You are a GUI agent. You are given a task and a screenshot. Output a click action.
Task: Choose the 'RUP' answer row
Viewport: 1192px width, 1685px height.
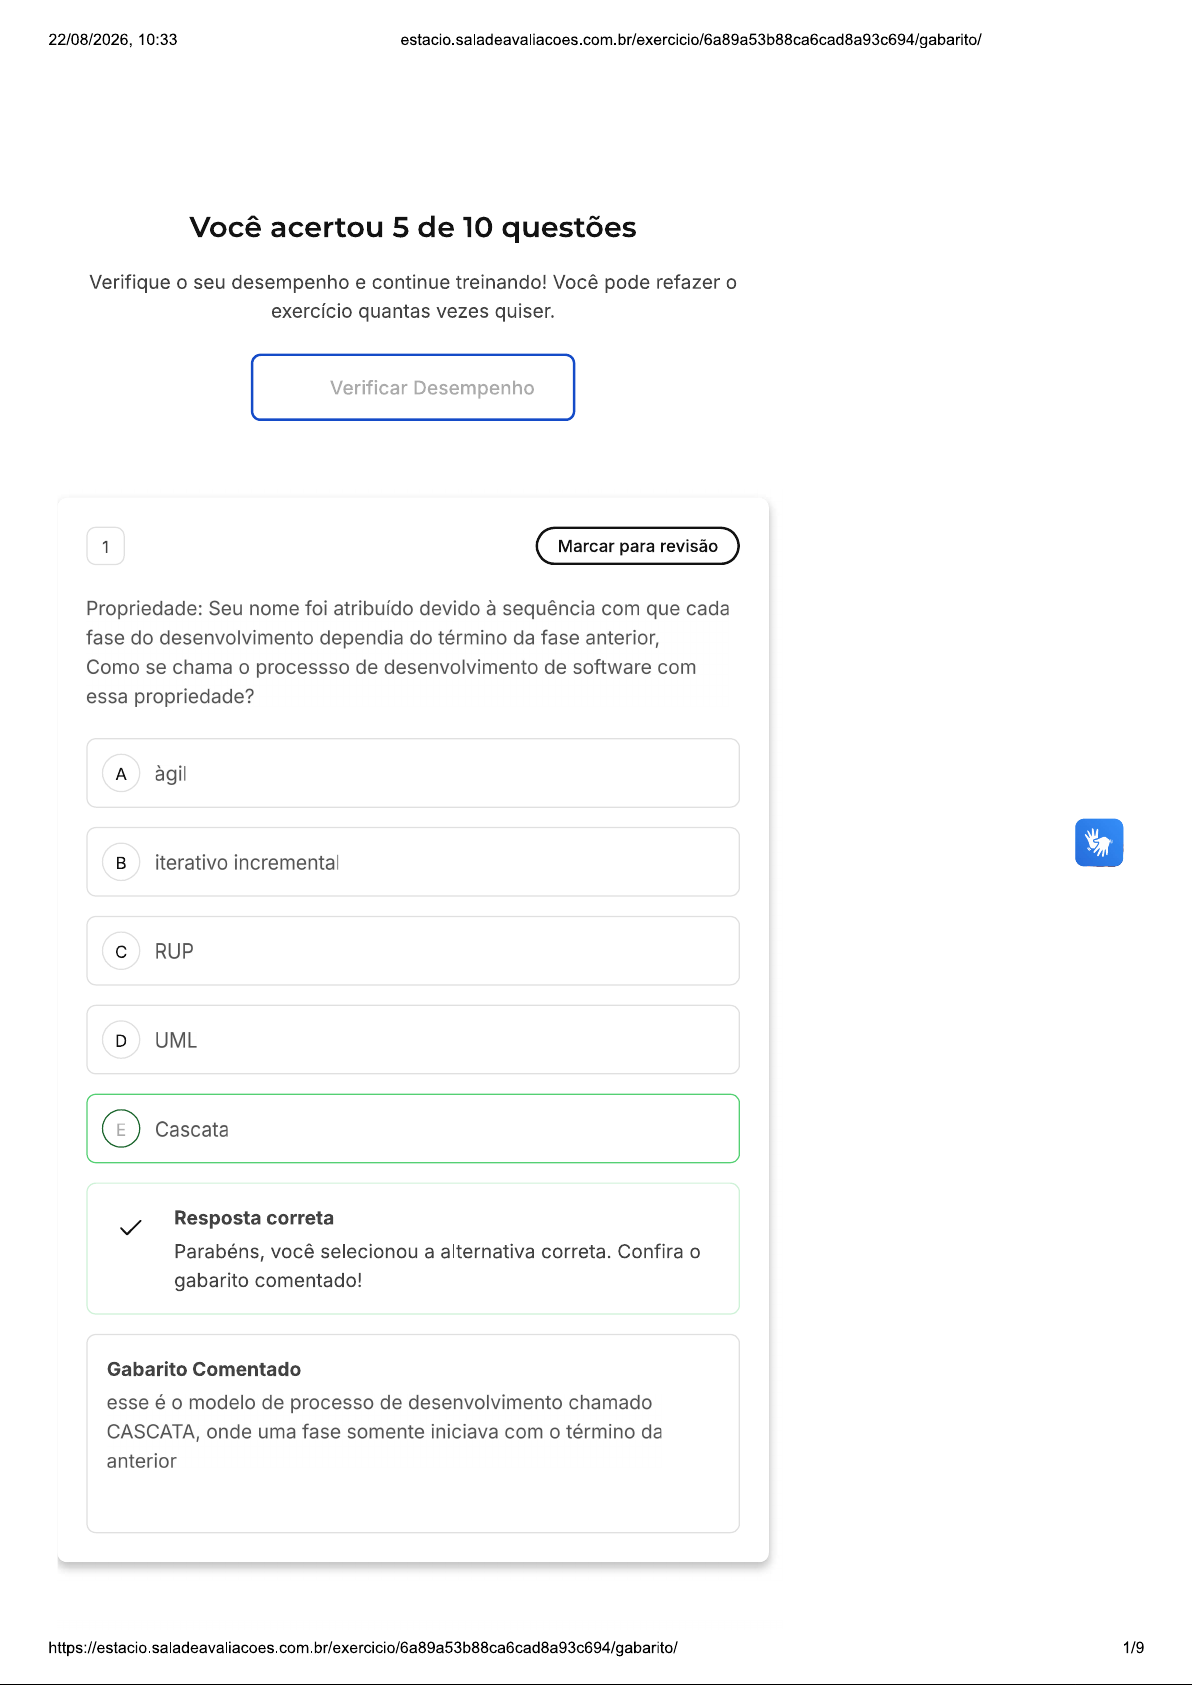(x=413, y=951)
